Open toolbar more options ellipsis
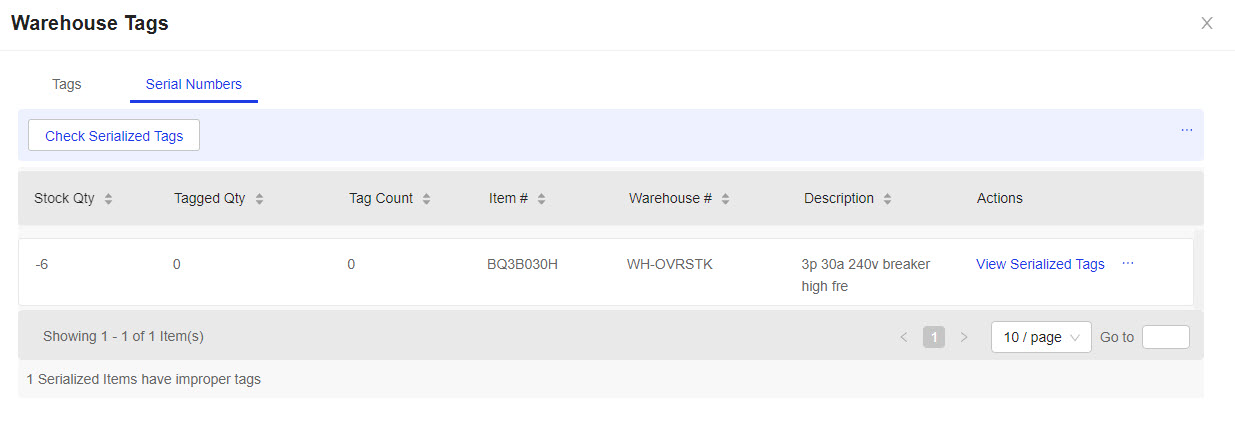Screen dimensions: 1235x423 [1186, 130]
